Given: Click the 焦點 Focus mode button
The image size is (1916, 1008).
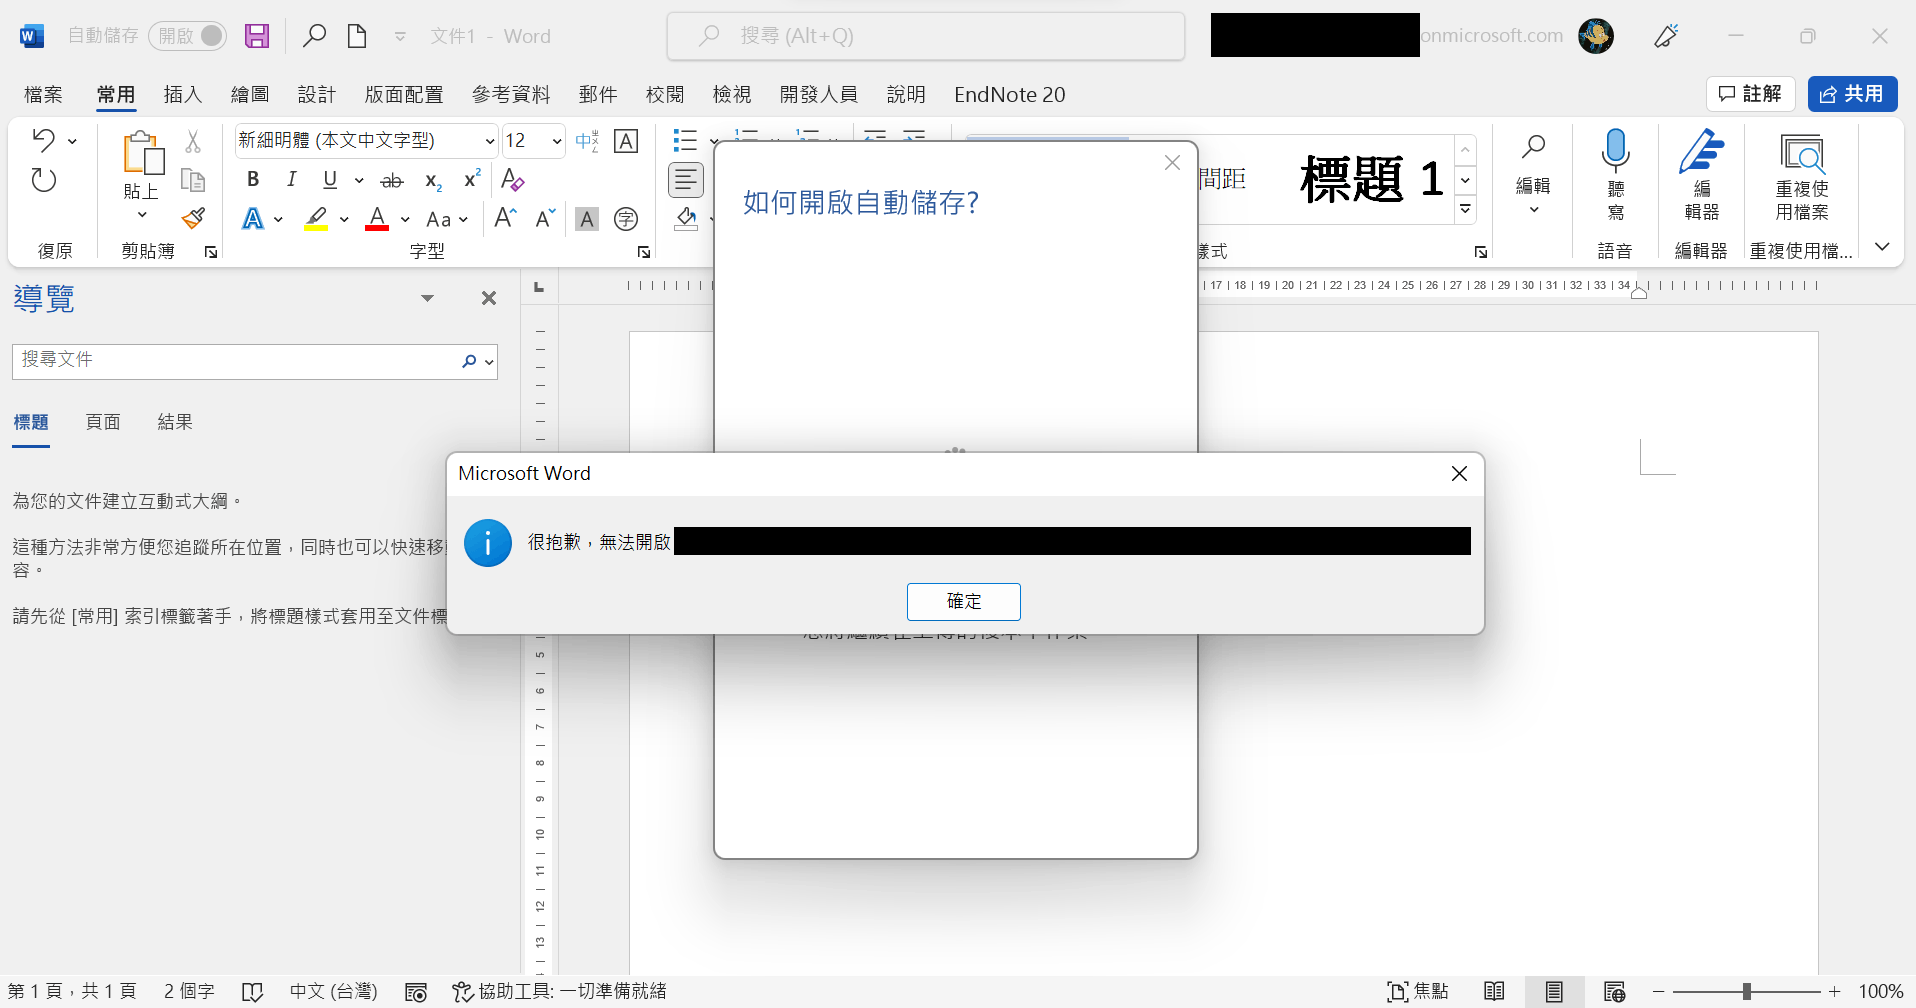Looking at the screenshot, I should [x=1418, y=991].
